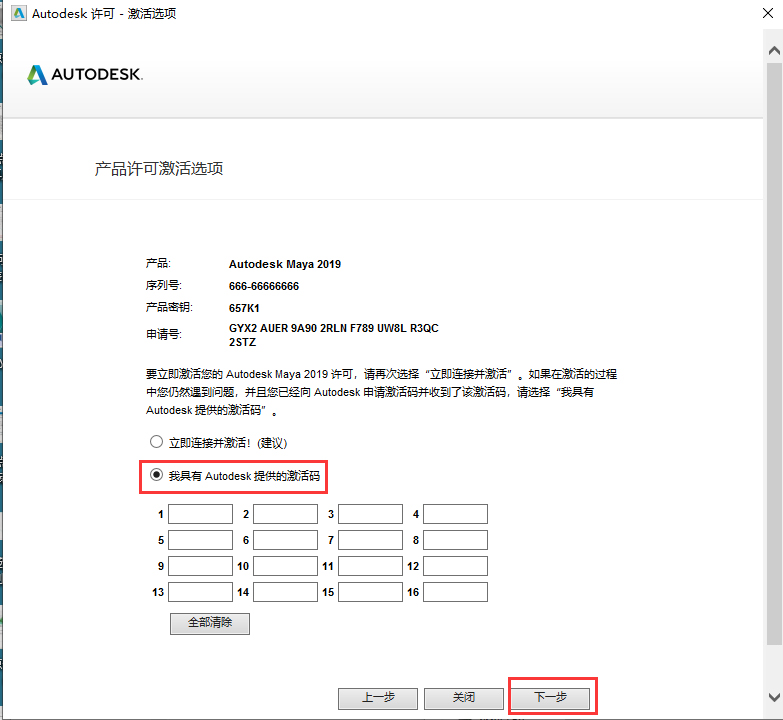Click the 关闭 close button
The image size is (783, 720).
[464, 698]
